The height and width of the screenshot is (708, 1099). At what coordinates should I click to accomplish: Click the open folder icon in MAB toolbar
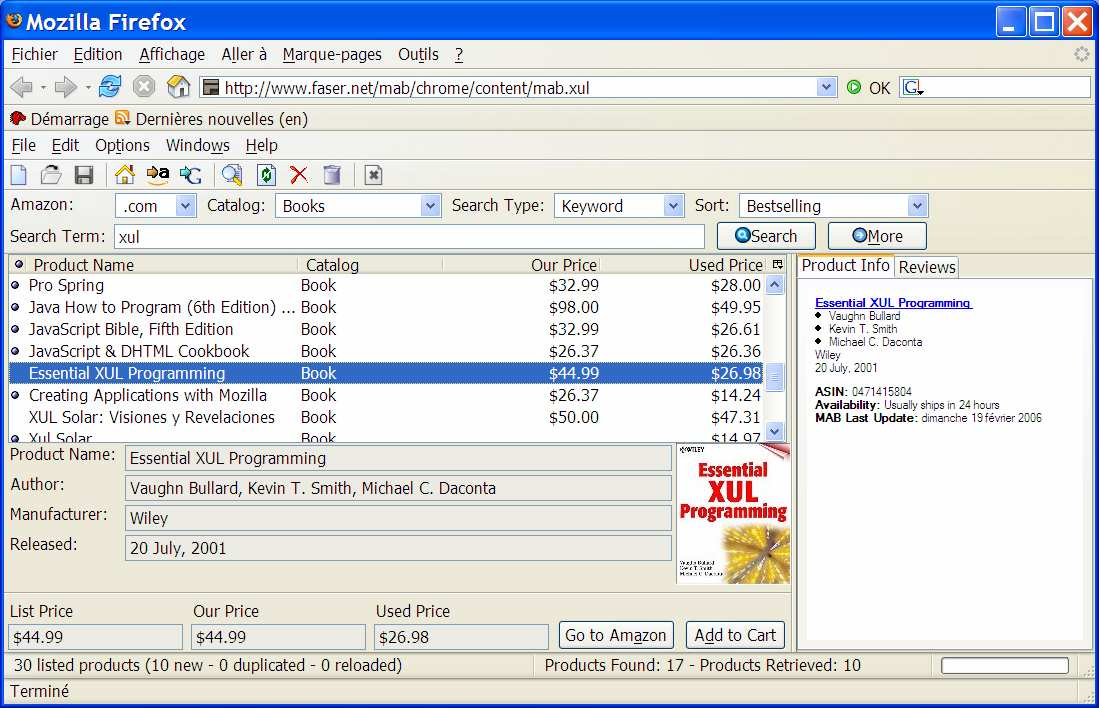[51, 175]
